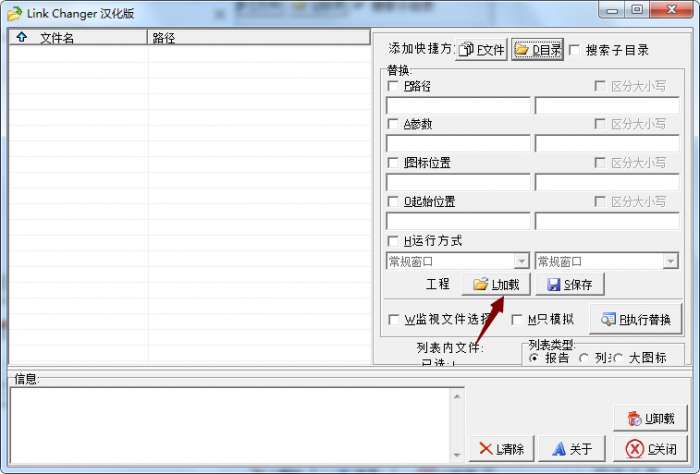The height and width of the screenshot is (474, 700).
Task: Enable M只模拟 checkbox
Action: 517,320
